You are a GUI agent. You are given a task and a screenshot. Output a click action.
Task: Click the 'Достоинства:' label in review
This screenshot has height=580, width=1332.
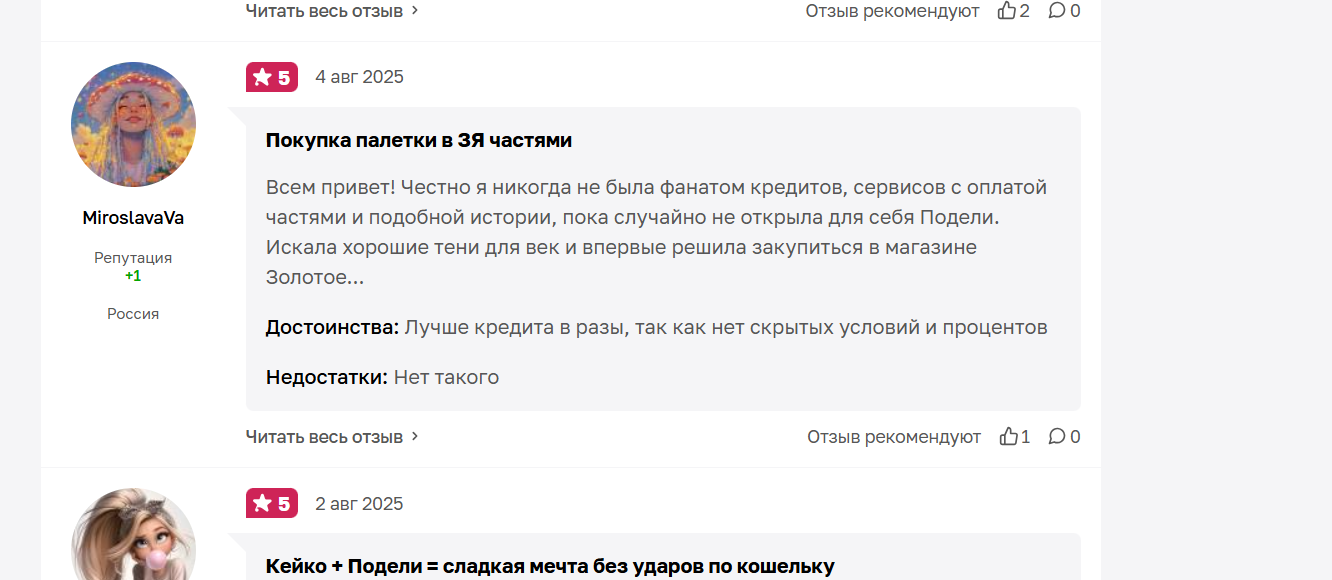click(332, 327)
